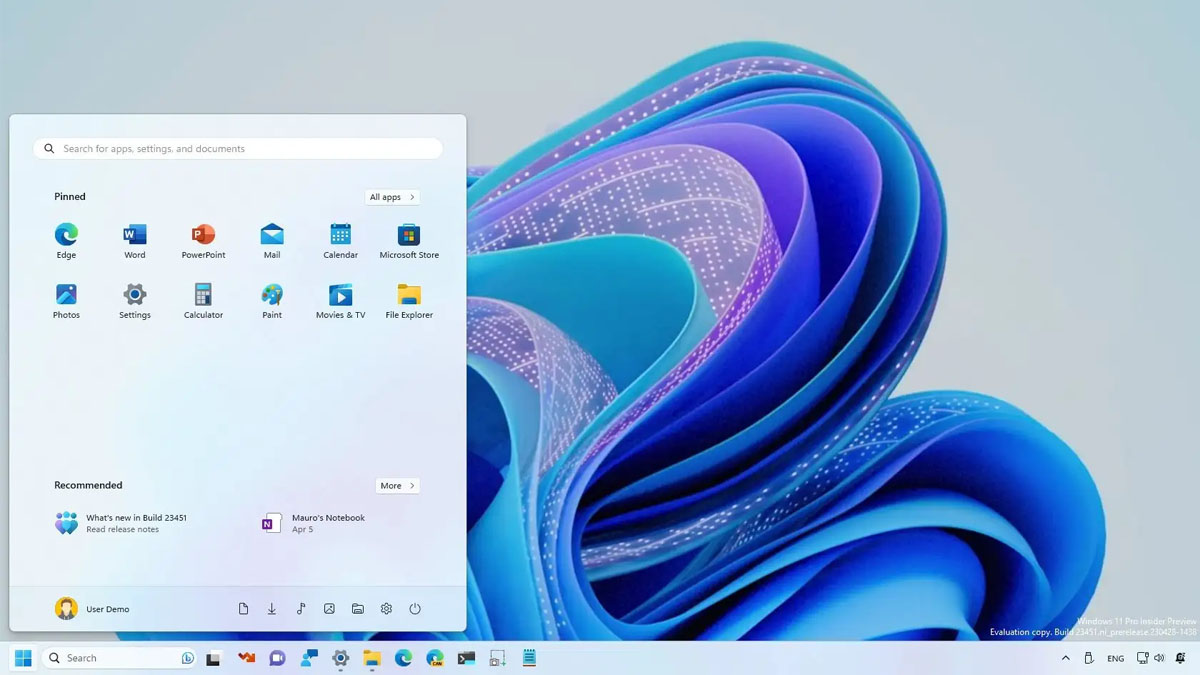Open Music folder from Start footer
1200x675 pixels.
point(300,609)
